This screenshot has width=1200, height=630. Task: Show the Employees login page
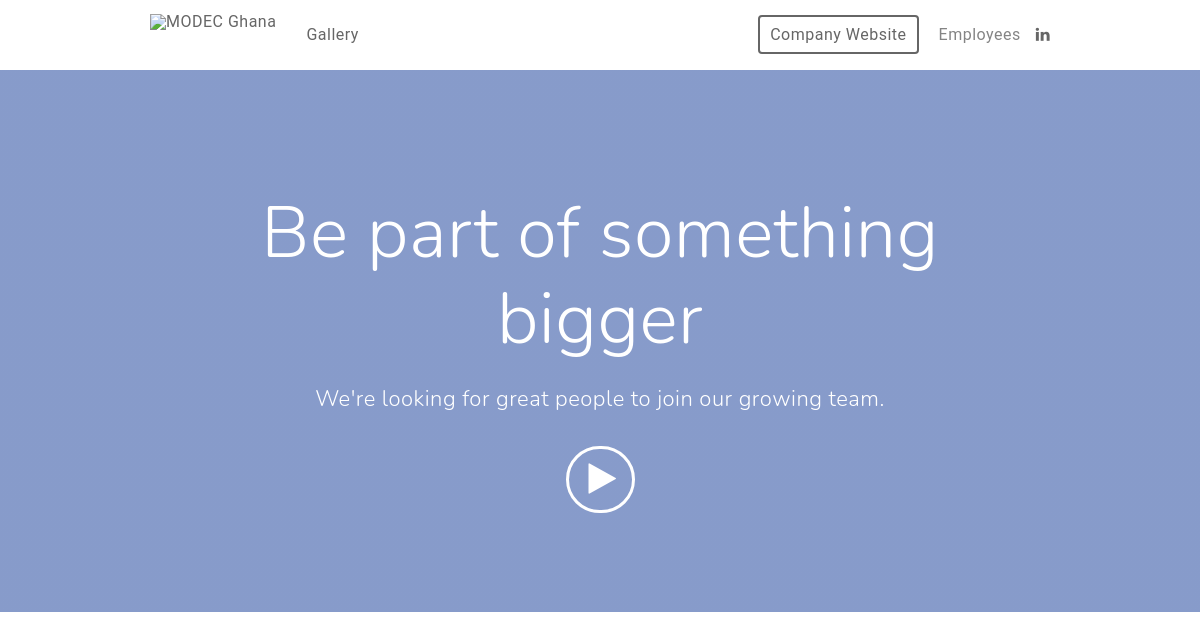(x=979, y=34)
